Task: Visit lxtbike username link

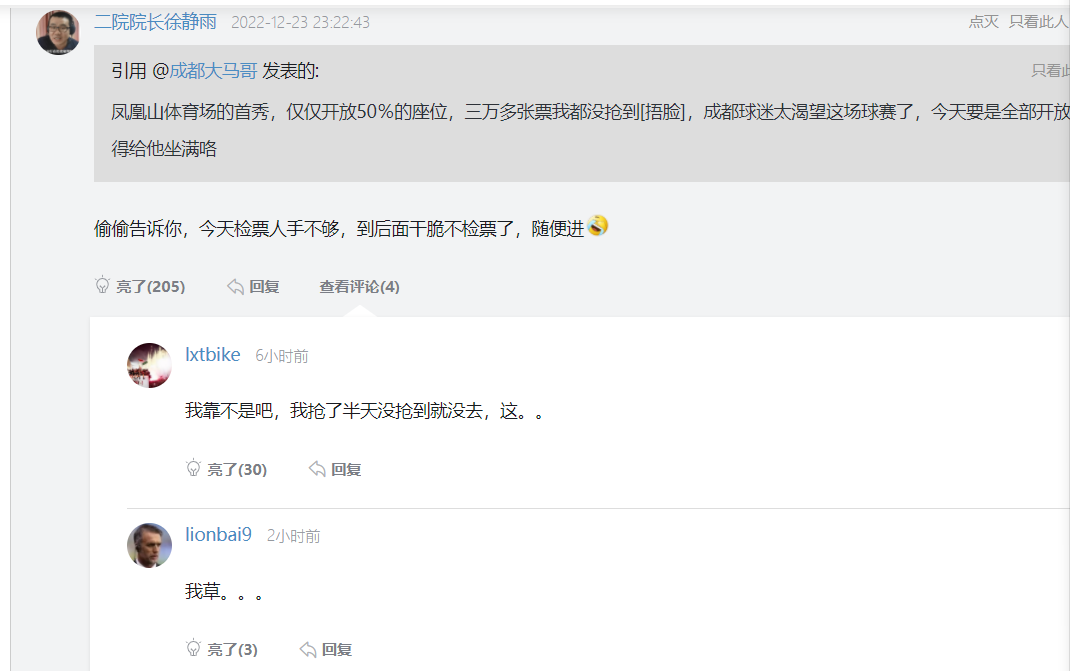Action: click(x=213, y=355)
